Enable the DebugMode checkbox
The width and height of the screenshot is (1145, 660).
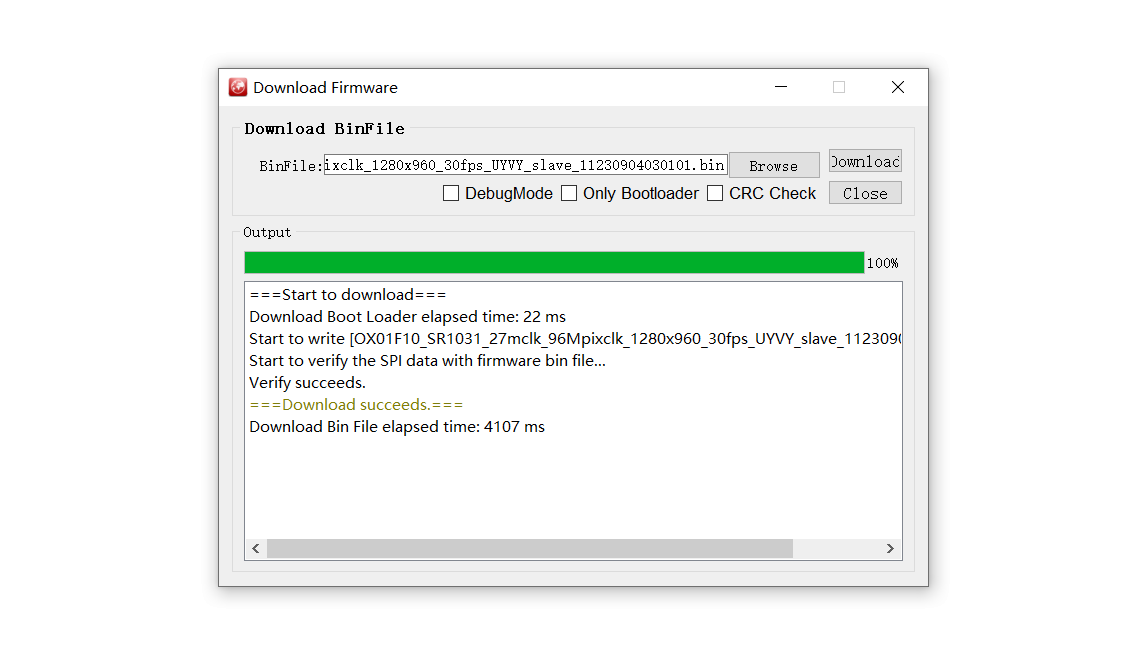[451, 194]
